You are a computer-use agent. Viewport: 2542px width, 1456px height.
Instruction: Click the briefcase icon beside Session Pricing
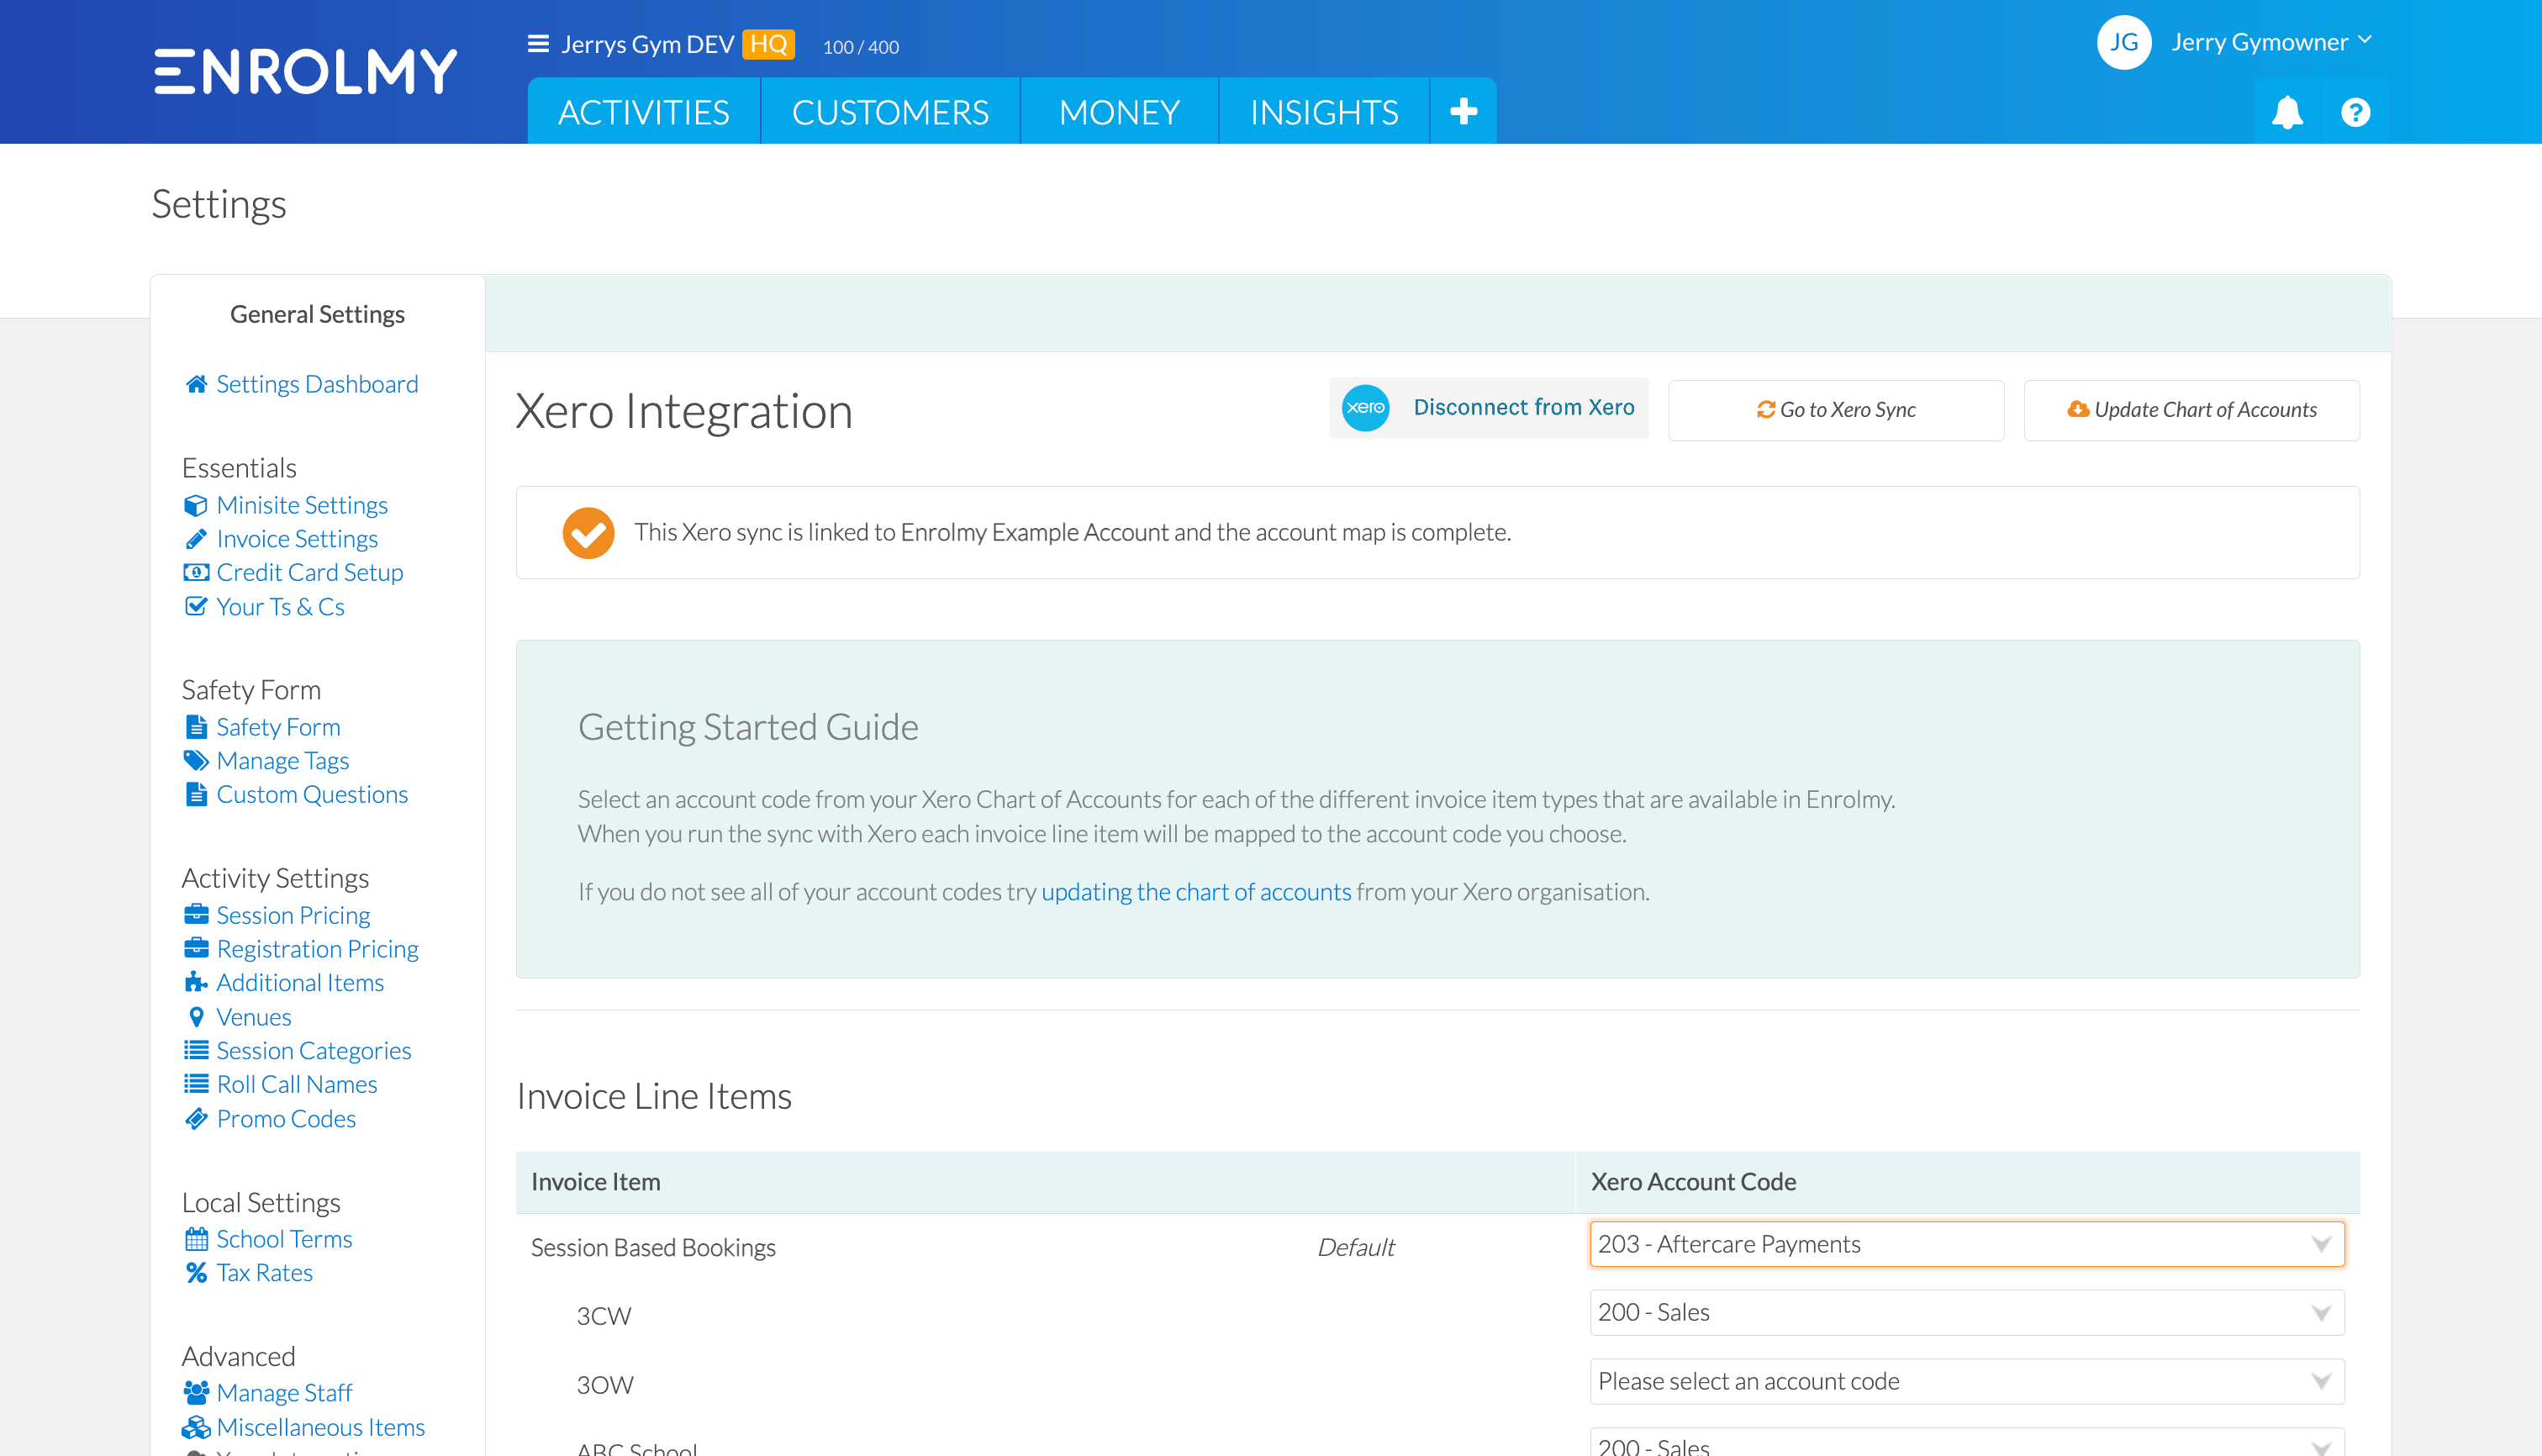[x=196, y=914]
